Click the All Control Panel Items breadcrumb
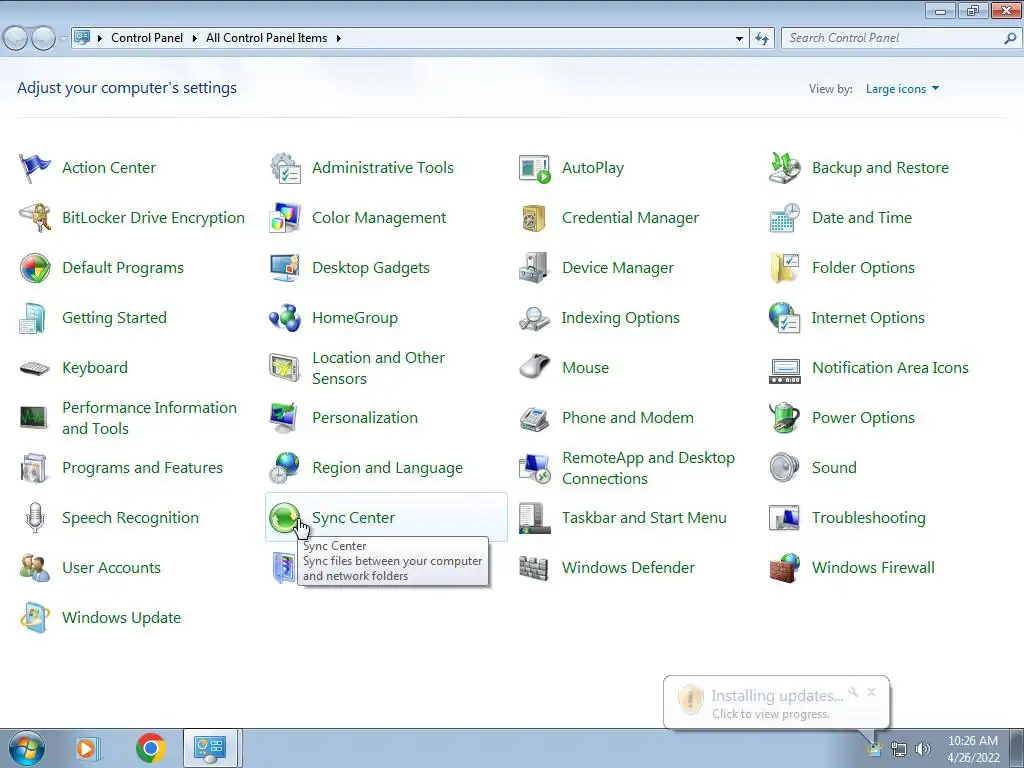Image resolution: width=1024 pixels, height=768 pixels. coord(266,39)
